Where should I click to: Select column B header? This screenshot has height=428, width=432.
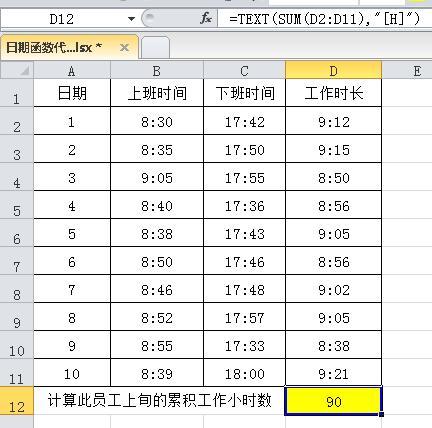pos(157,70)
